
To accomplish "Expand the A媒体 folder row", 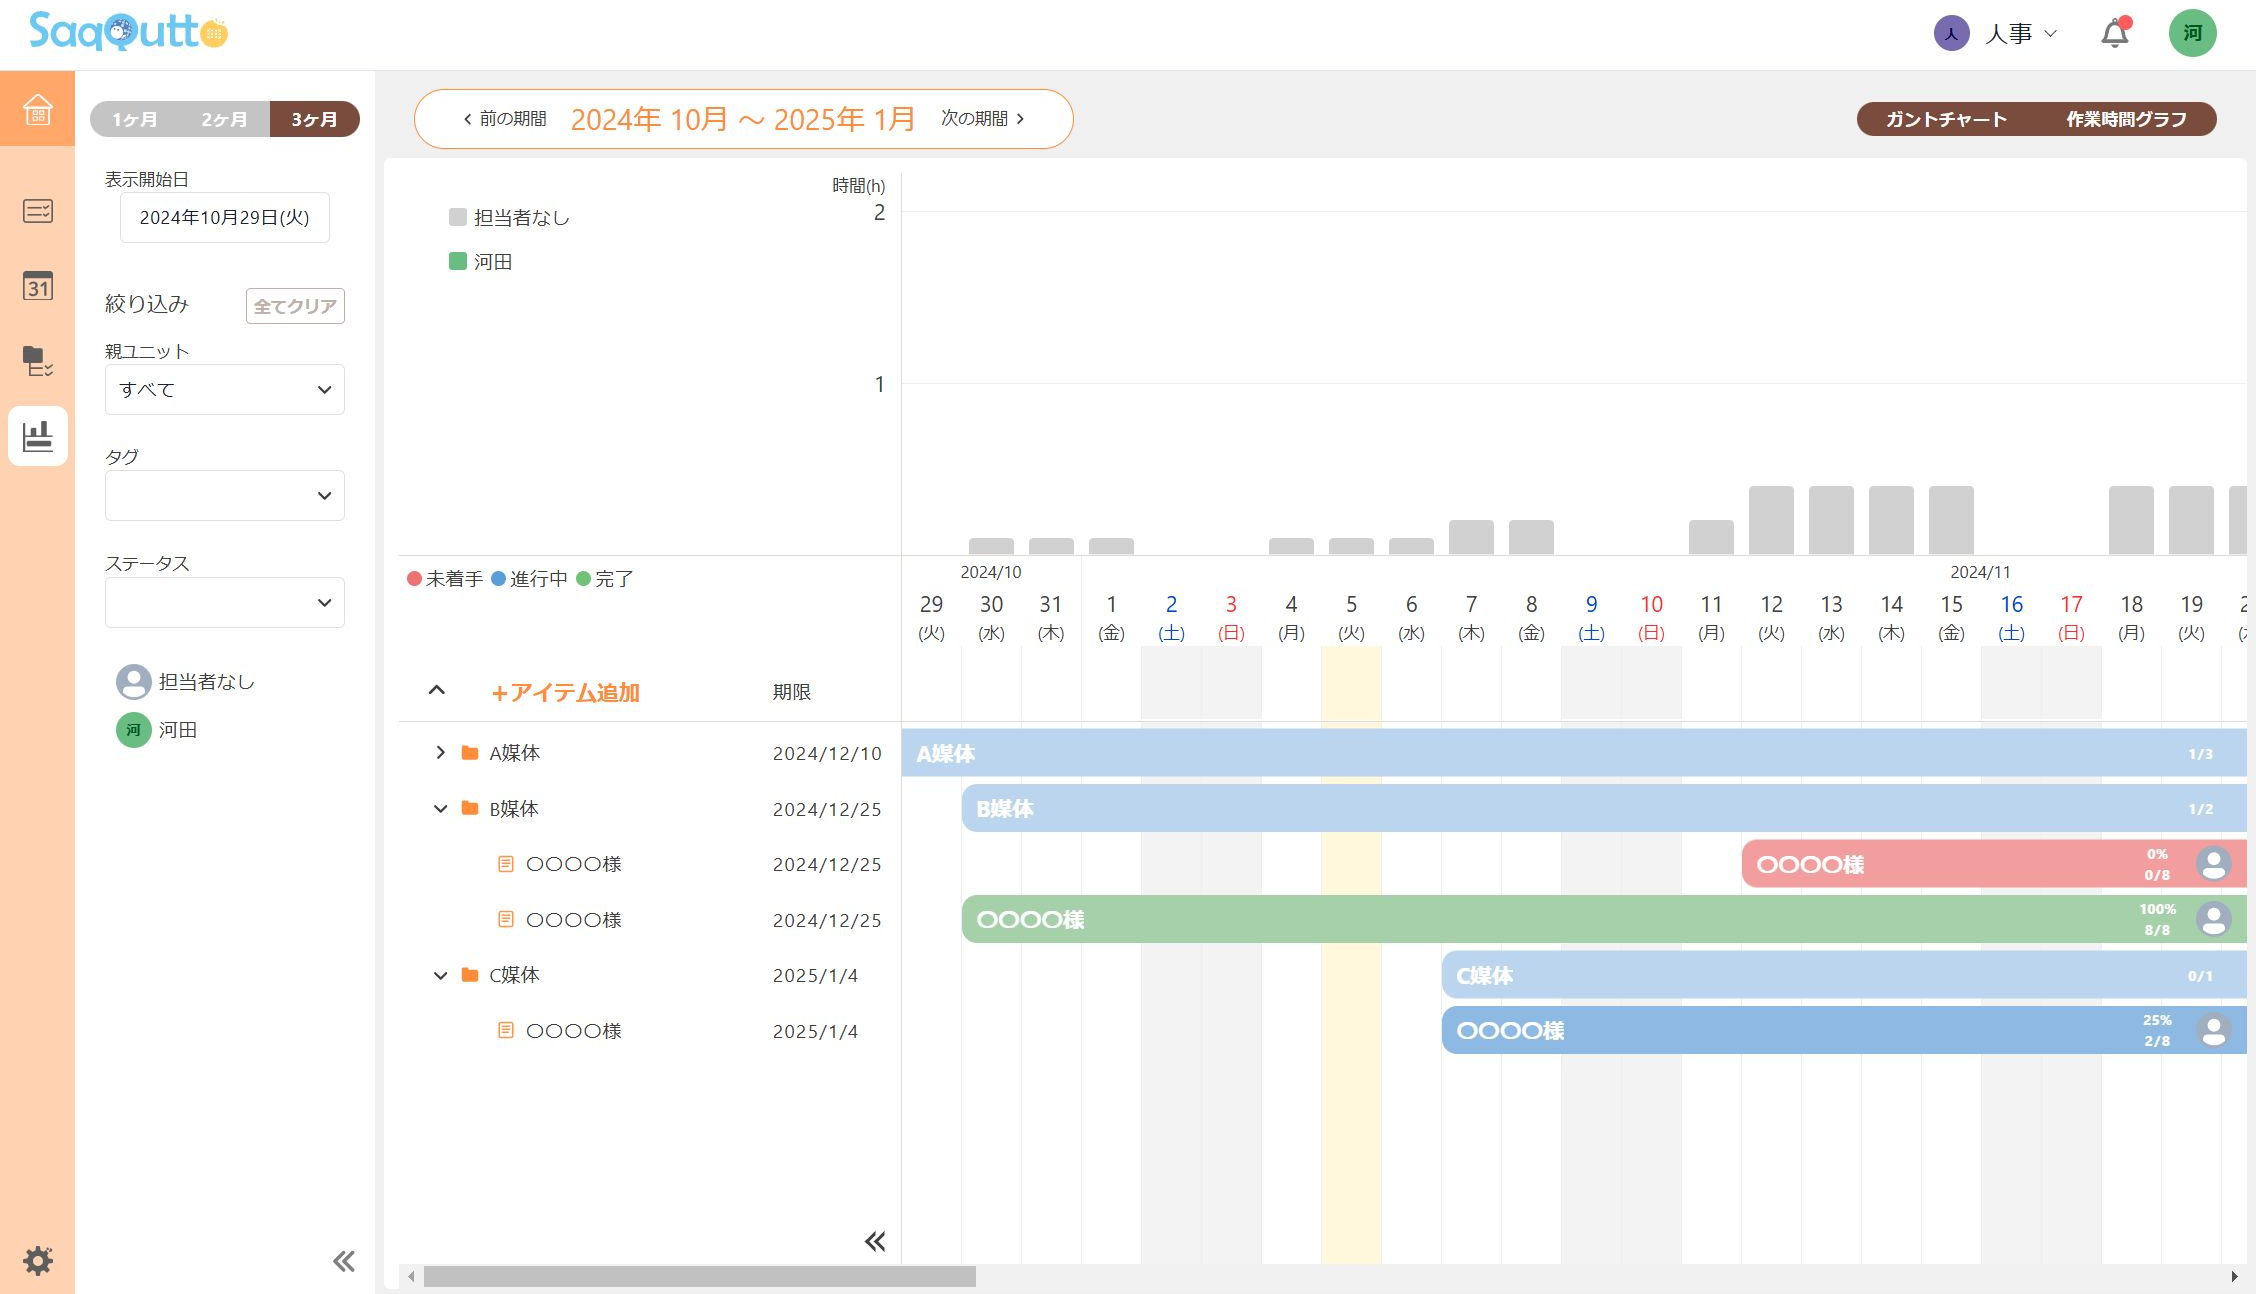I will click(440, 753).
